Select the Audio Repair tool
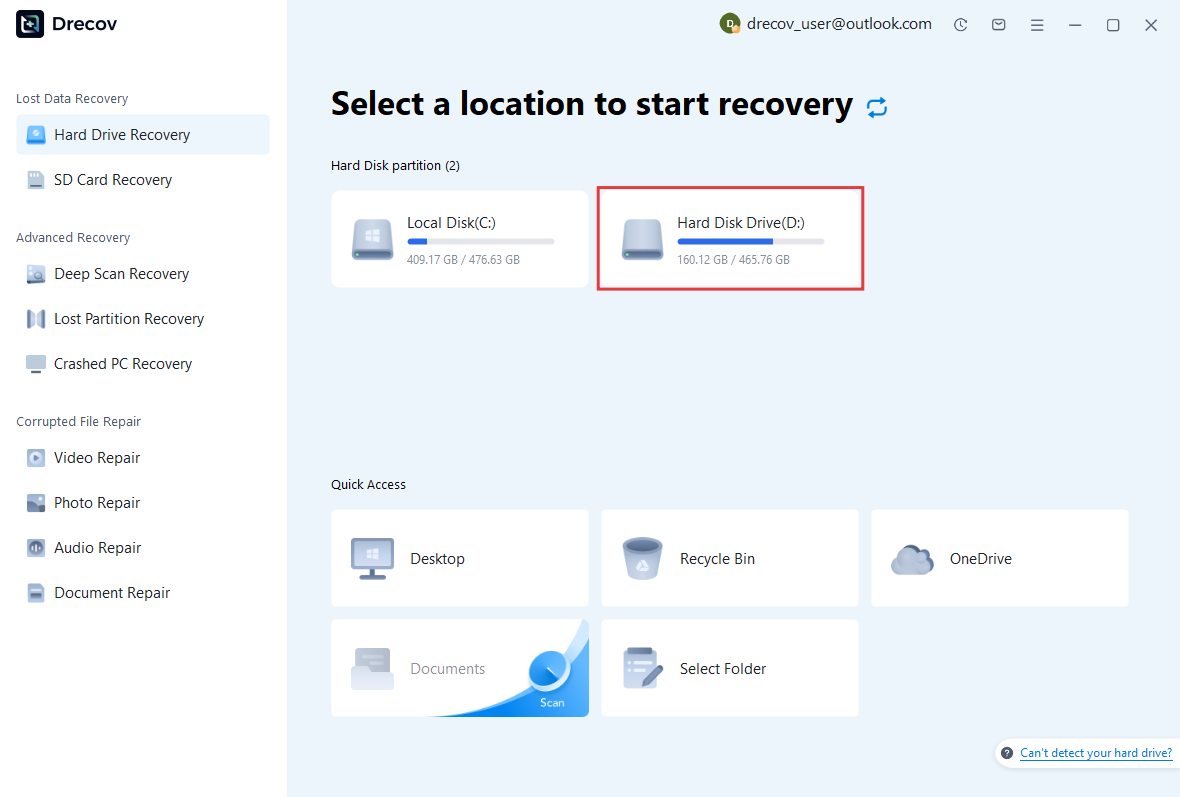1180x797 pixels. [95, 547]
